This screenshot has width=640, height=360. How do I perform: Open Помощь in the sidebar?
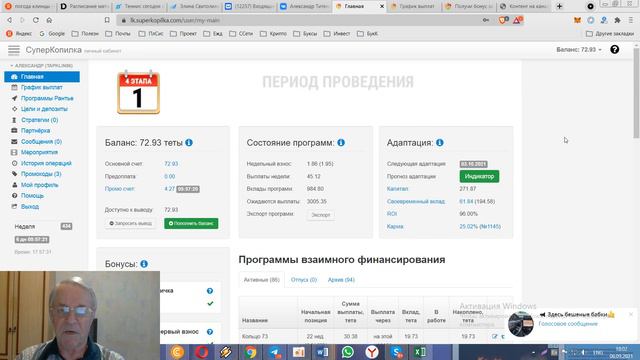pyautogui.click(x=32, y=196)
